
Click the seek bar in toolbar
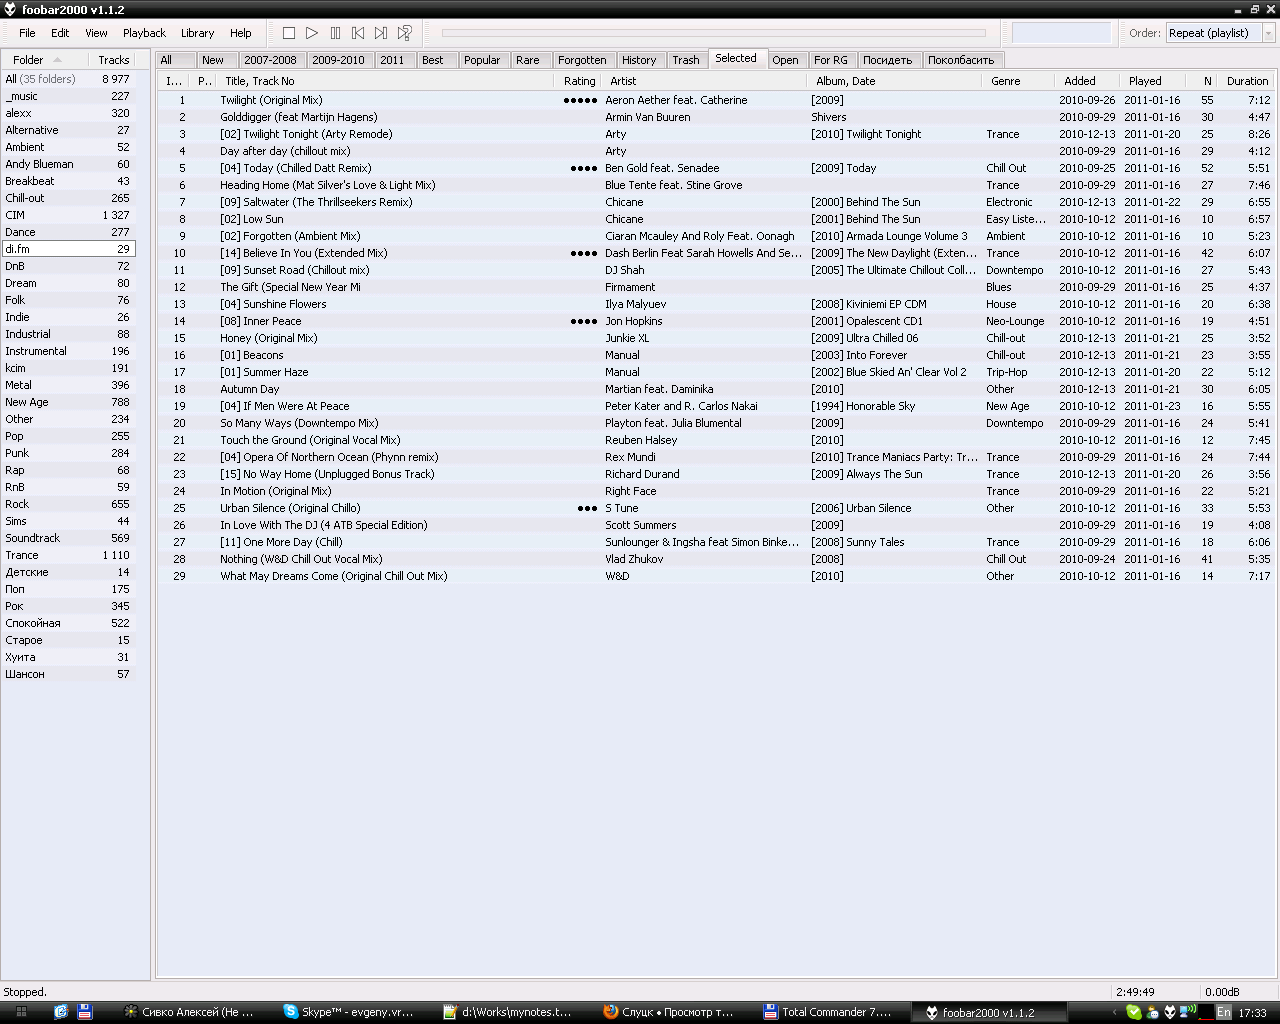click(714, 33)
